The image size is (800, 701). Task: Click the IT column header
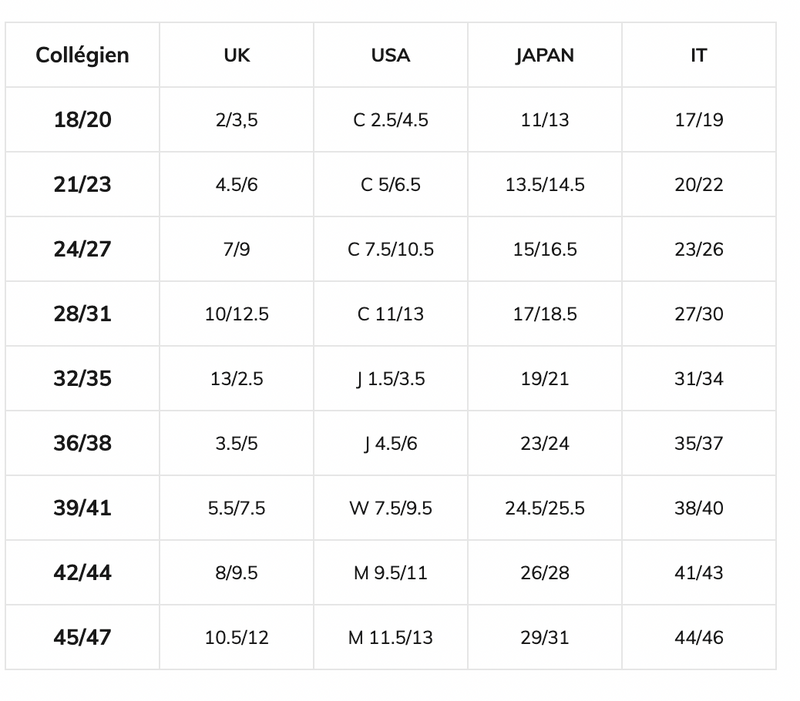tap(698, 55)
